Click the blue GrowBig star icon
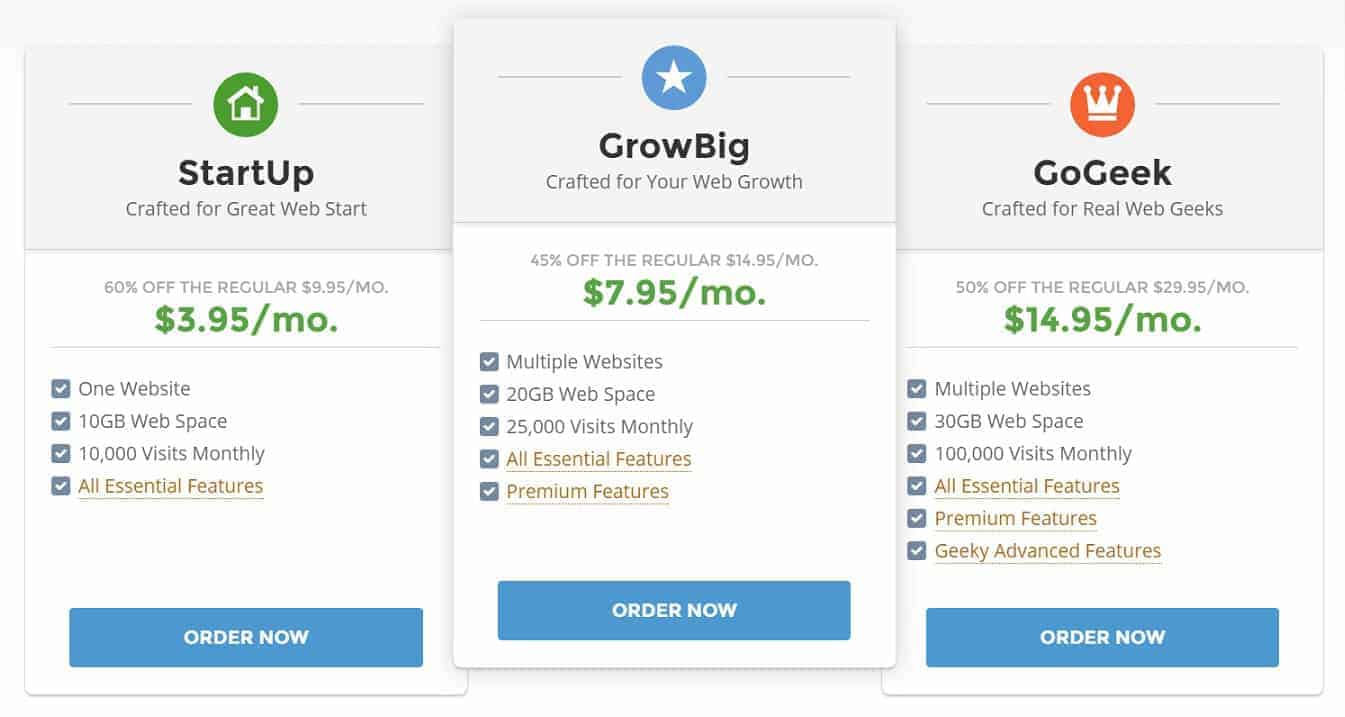The width and height of the screenshot is (1345, 717). 674,77
